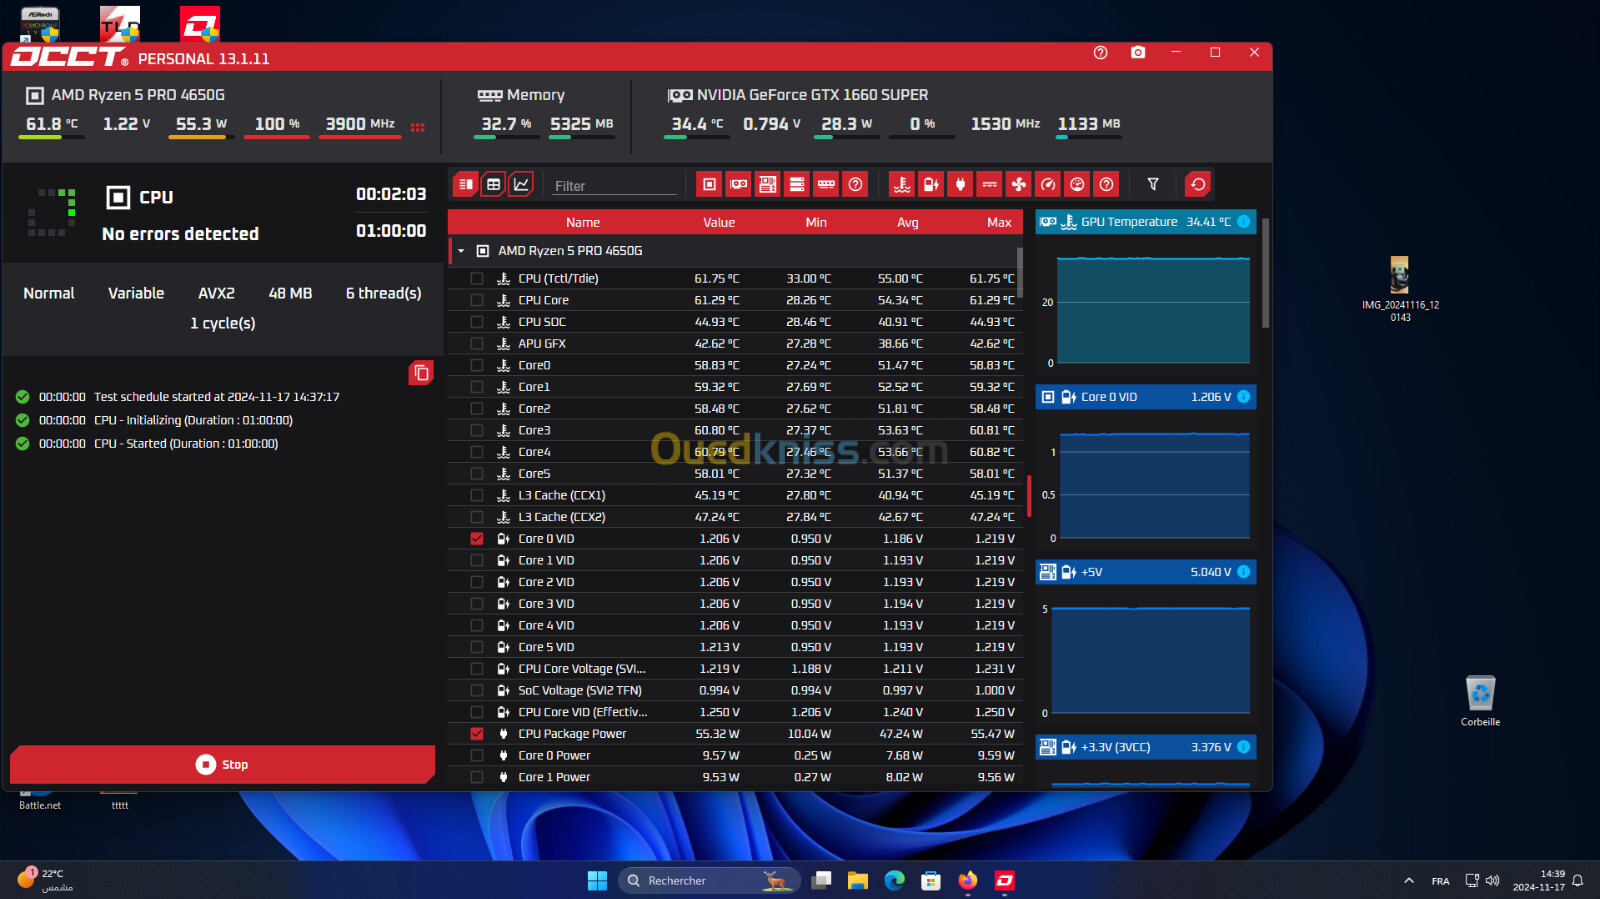This screenshot has width=1600, height=899.
Task: Select the CPU Core Voltage (SVI...) row
Action: click(x=736, y=669)
